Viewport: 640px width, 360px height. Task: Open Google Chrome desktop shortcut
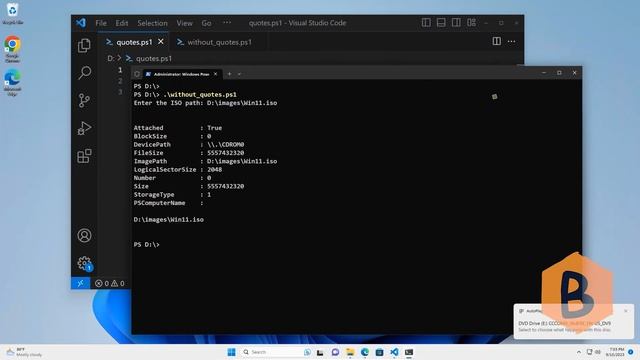tap(13, 49)
